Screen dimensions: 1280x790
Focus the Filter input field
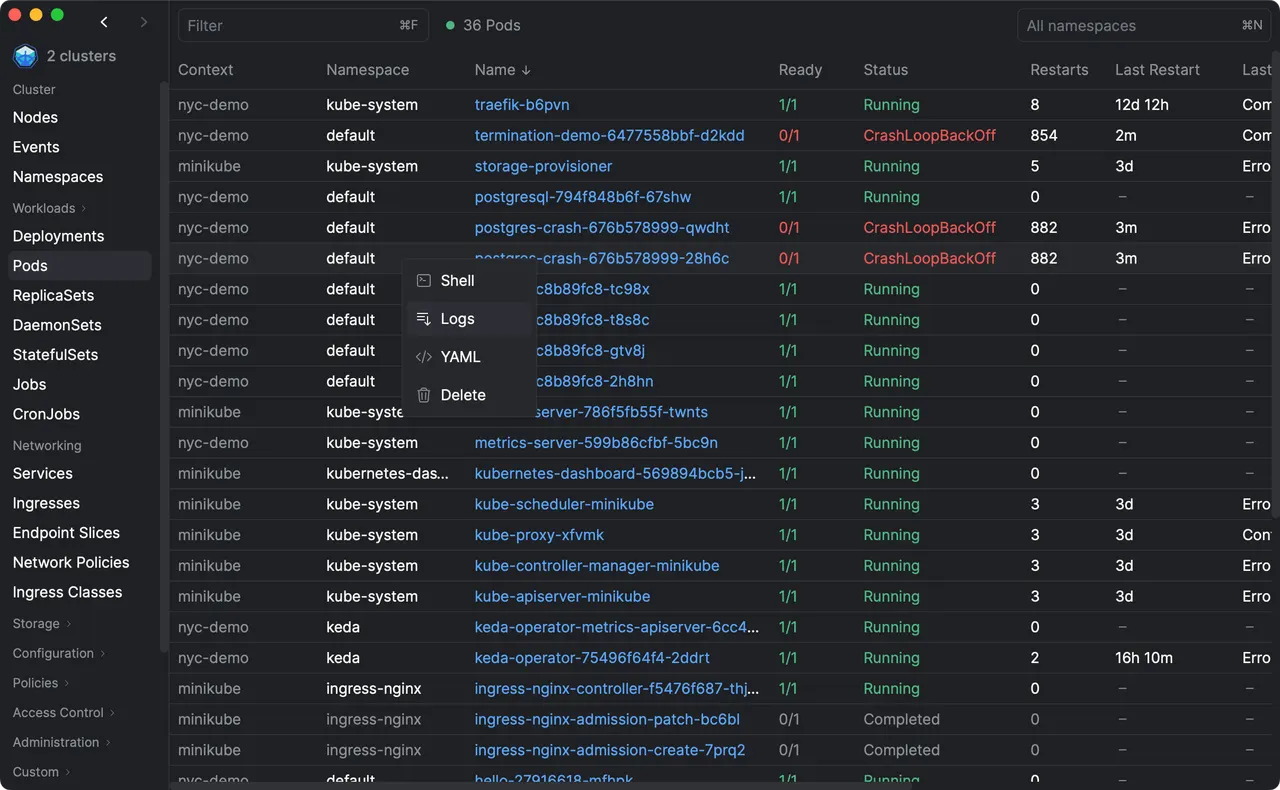click(303, 25)
